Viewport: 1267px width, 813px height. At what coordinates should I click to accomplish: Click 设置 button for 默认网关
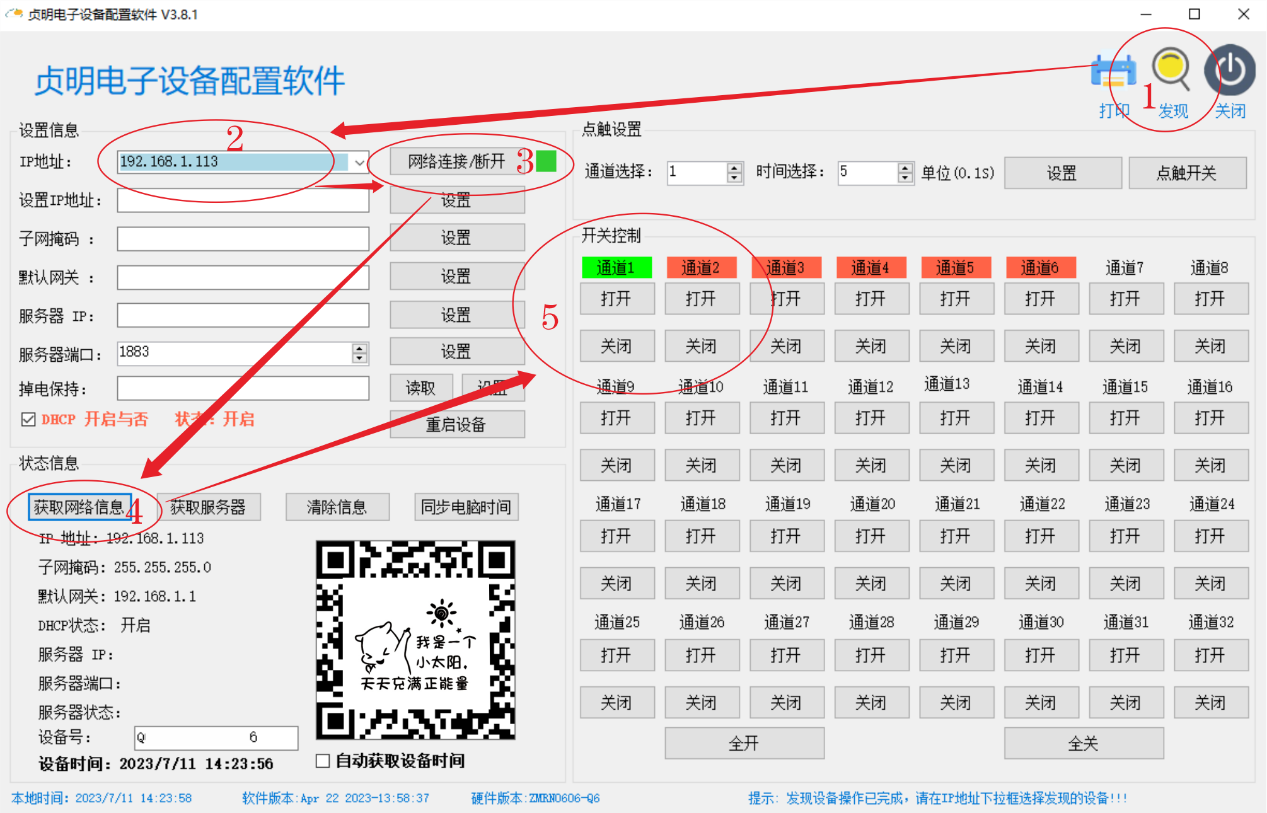pos(457,276)
